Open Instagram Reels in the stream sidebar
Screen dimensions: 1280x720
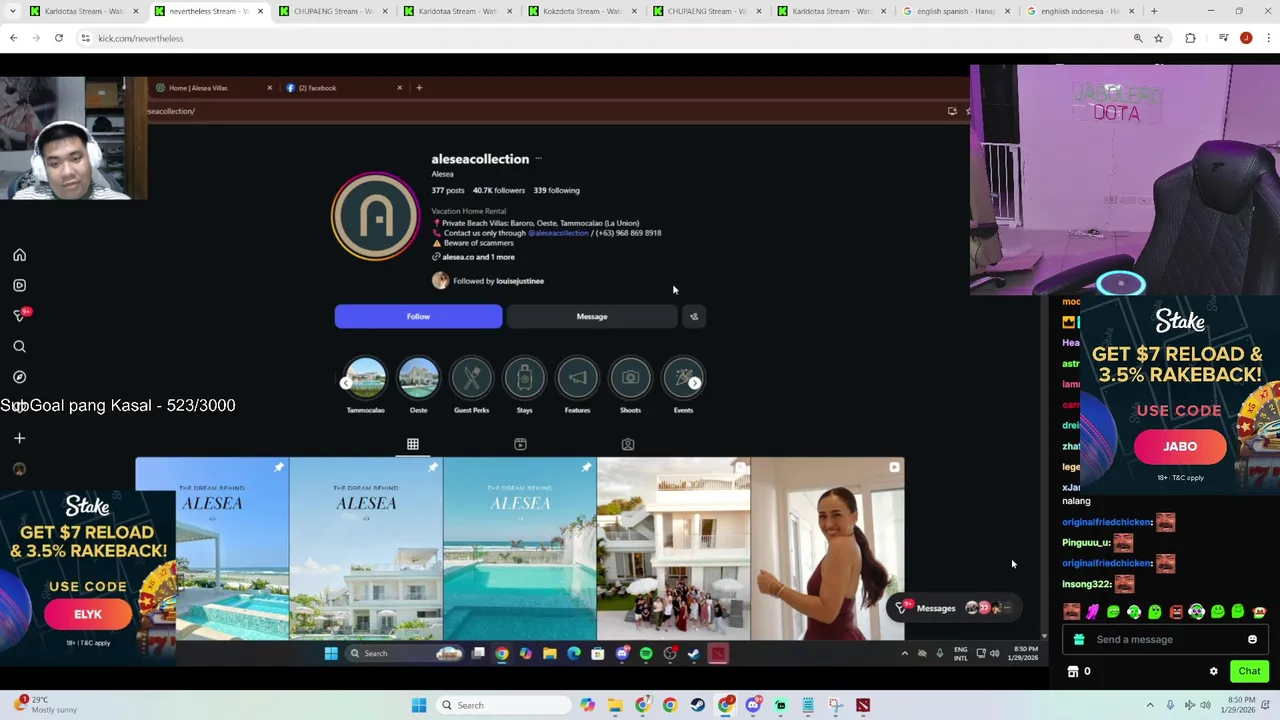pos(19,285)
